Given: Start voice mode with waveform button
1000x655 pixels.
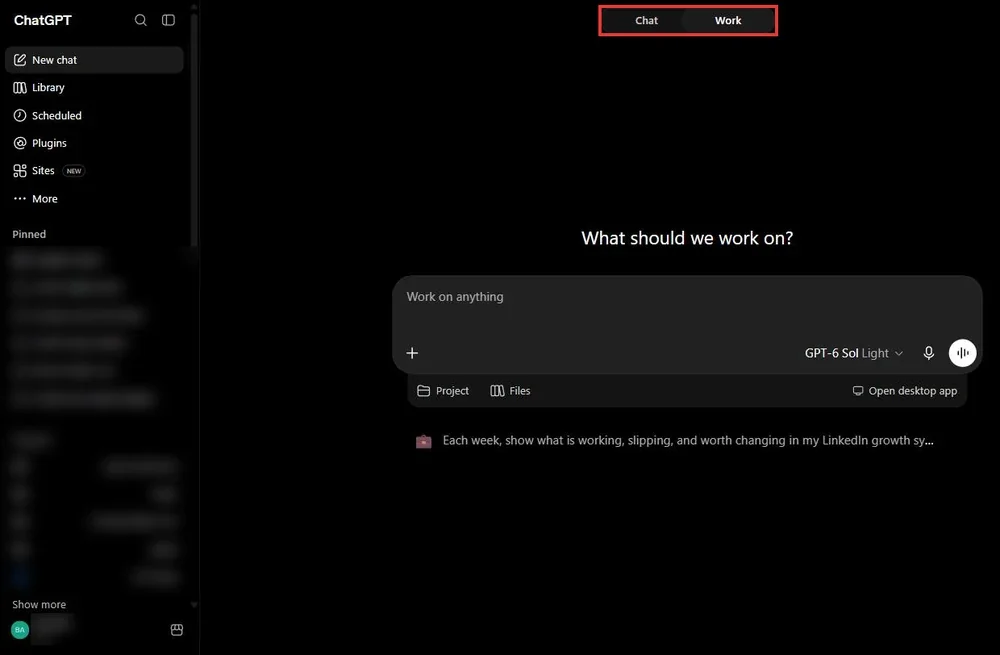Looking at the screenshot, I should coord(962,353).
